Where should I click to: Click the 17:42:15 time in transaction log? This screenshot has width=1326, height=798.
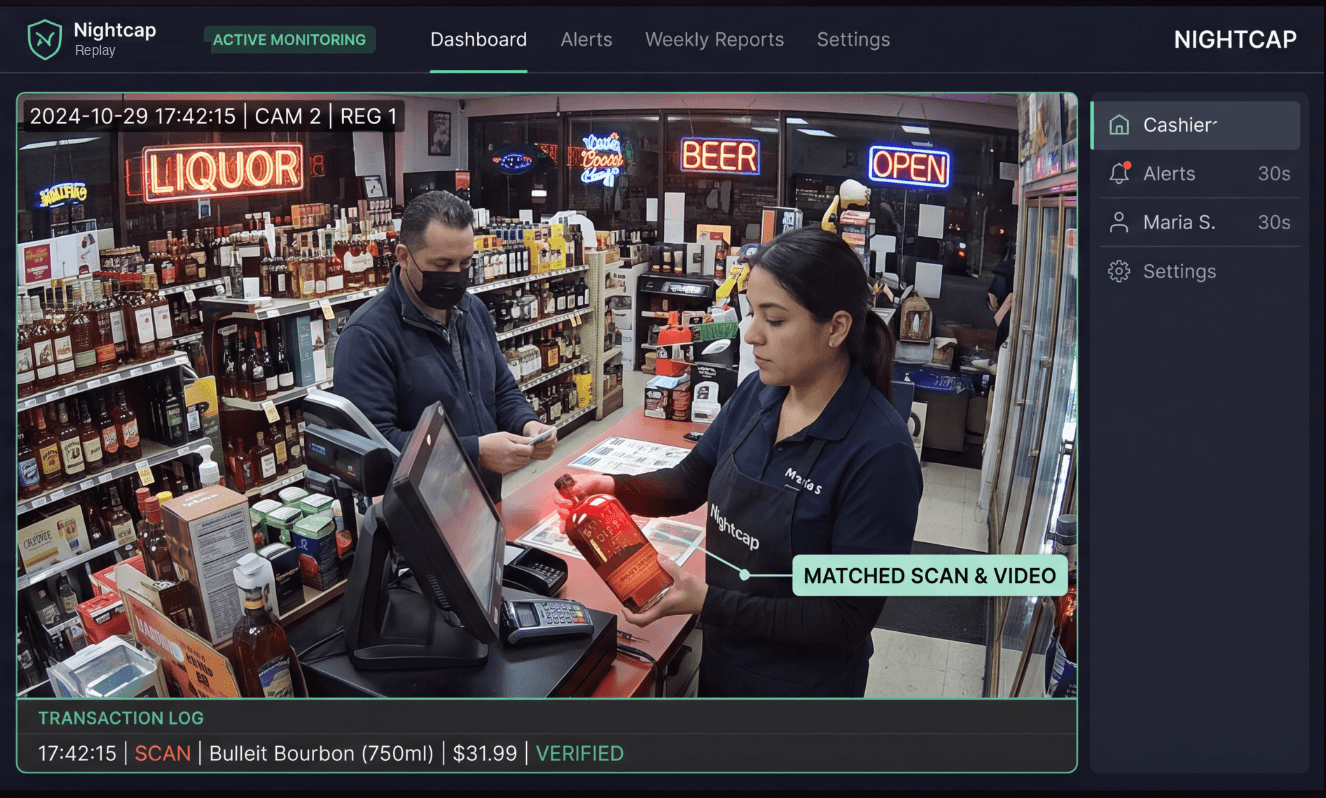[x=77, y=754]
